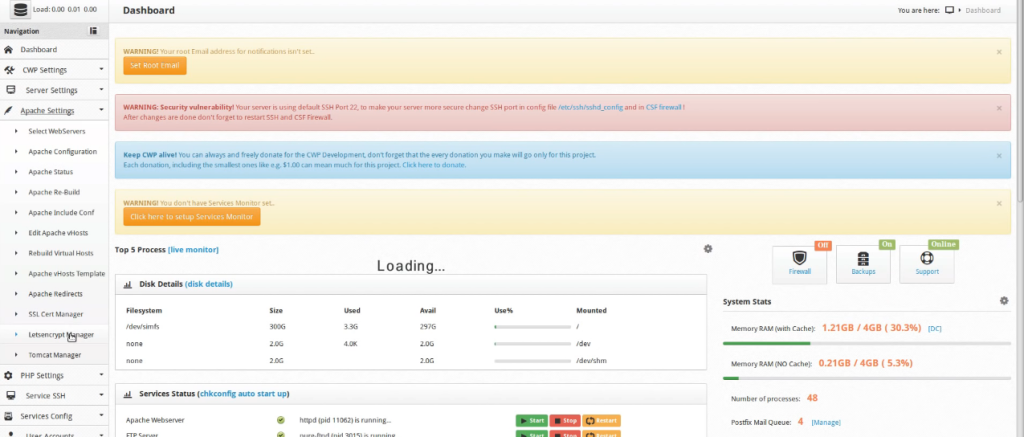Expand the Service SSH menu arrow
This screenshot has width=1024, height=437.
101,395
